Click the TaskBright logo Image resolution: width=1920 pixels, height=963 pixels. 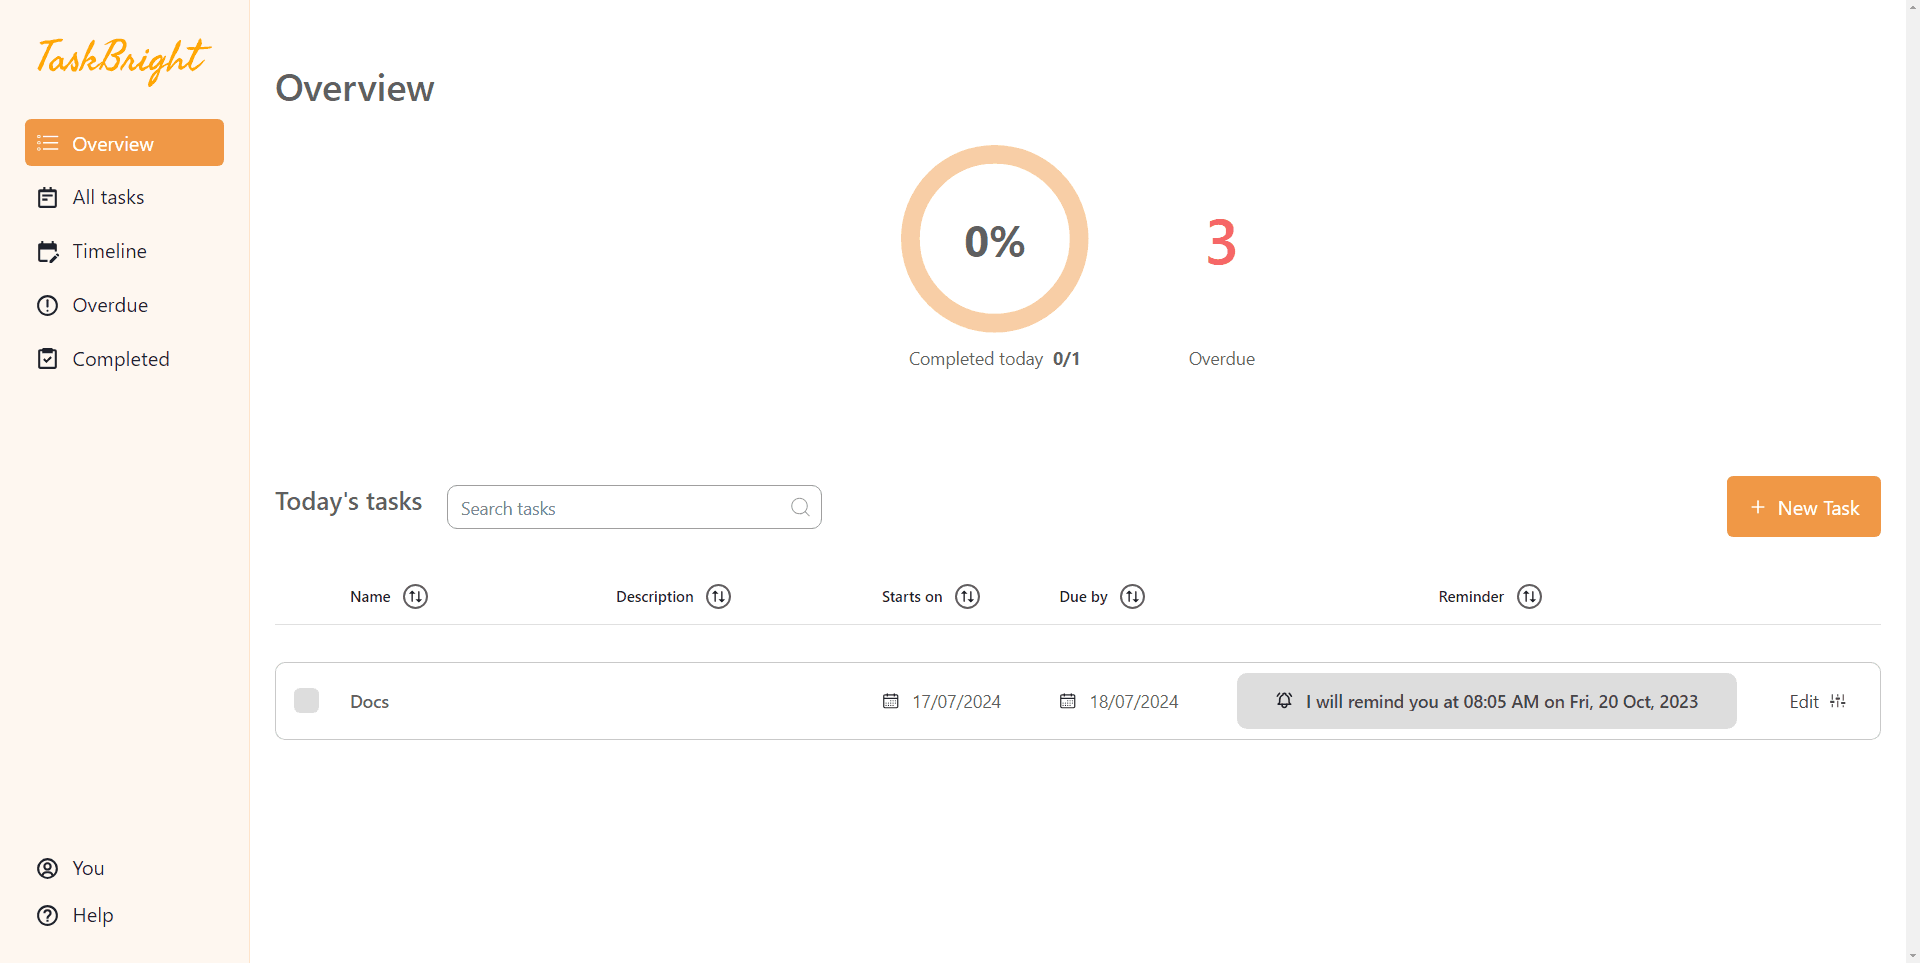[123, 59]
